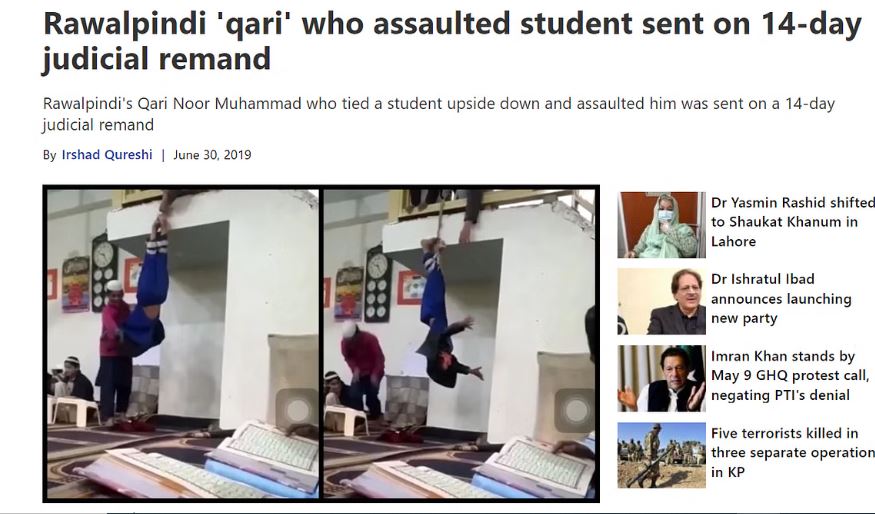This screenshot has height=514, width=875.
Task: Click the article summary about Qari Noor Muhammad
Action: pyautogui.click(x=439, y=114)
